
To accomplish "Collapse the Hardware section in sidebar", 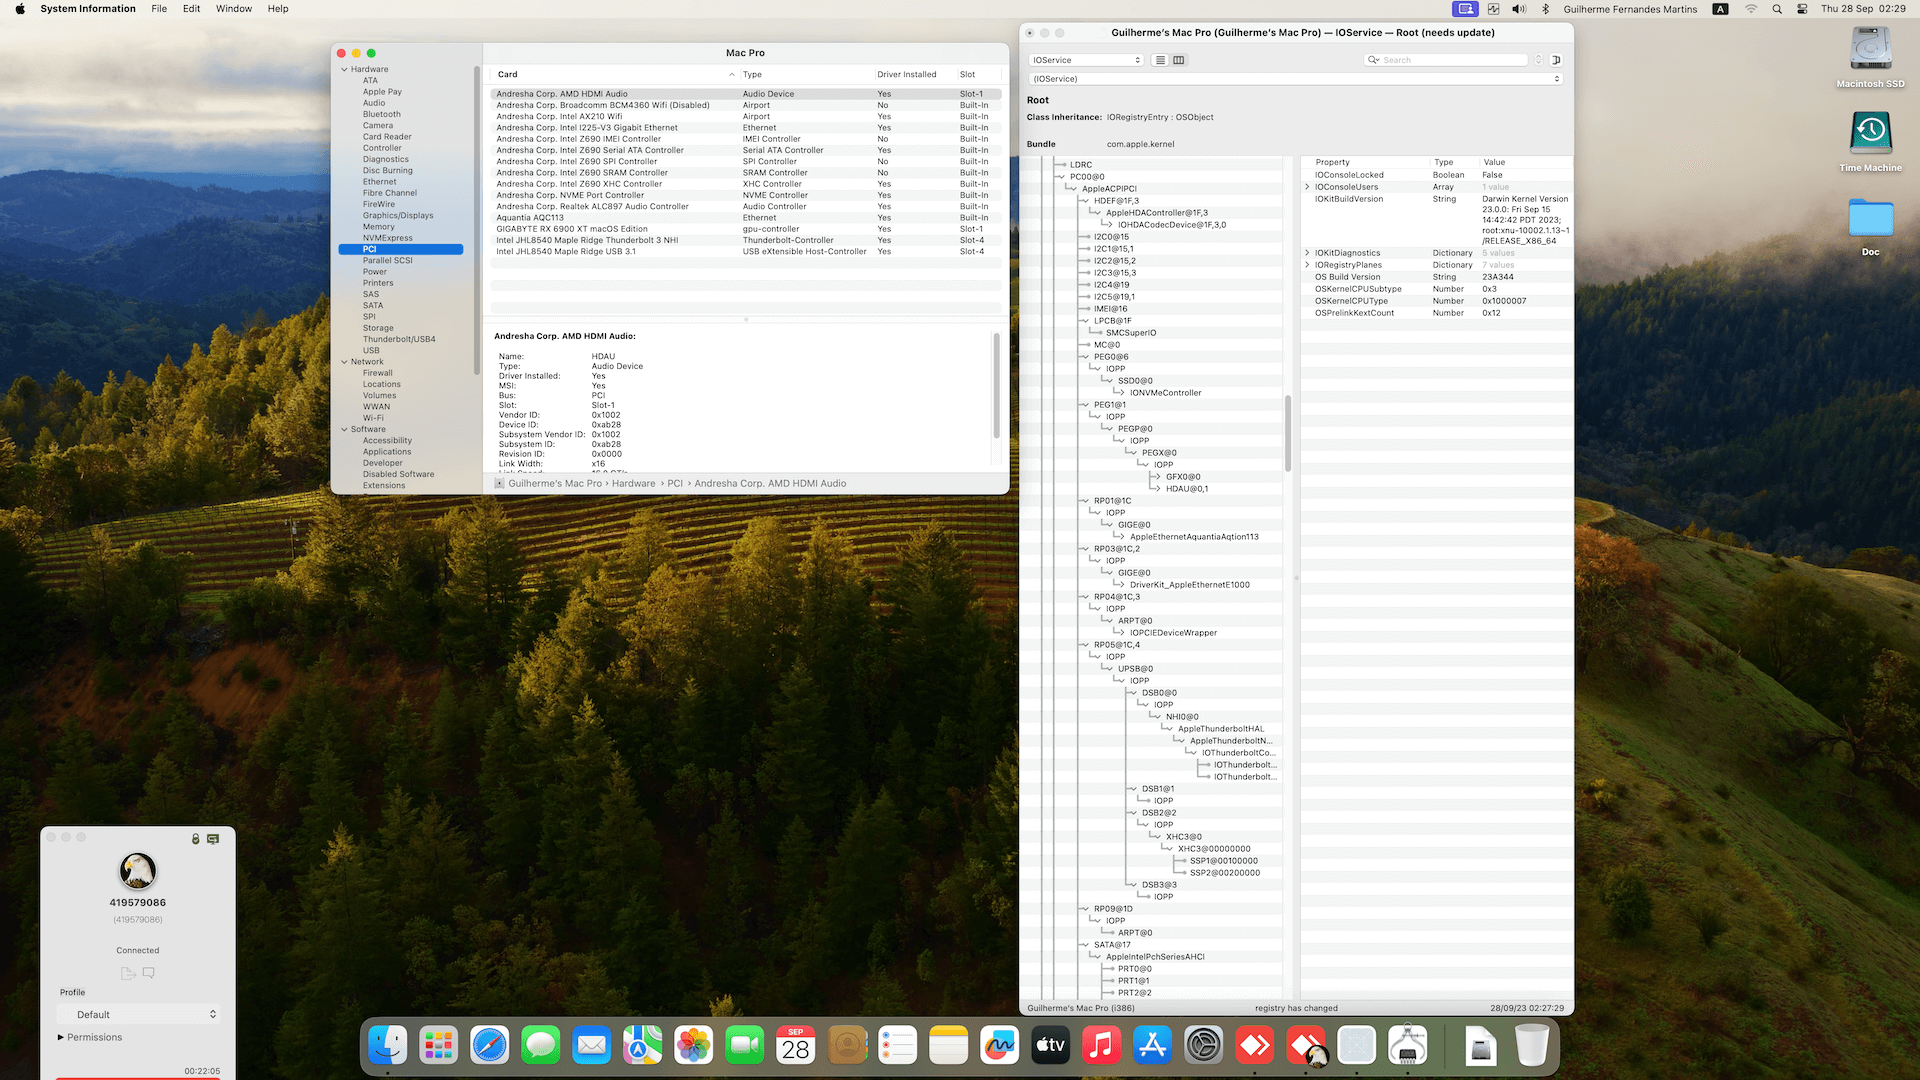I will pyautogui.click(x=344, y=70).
